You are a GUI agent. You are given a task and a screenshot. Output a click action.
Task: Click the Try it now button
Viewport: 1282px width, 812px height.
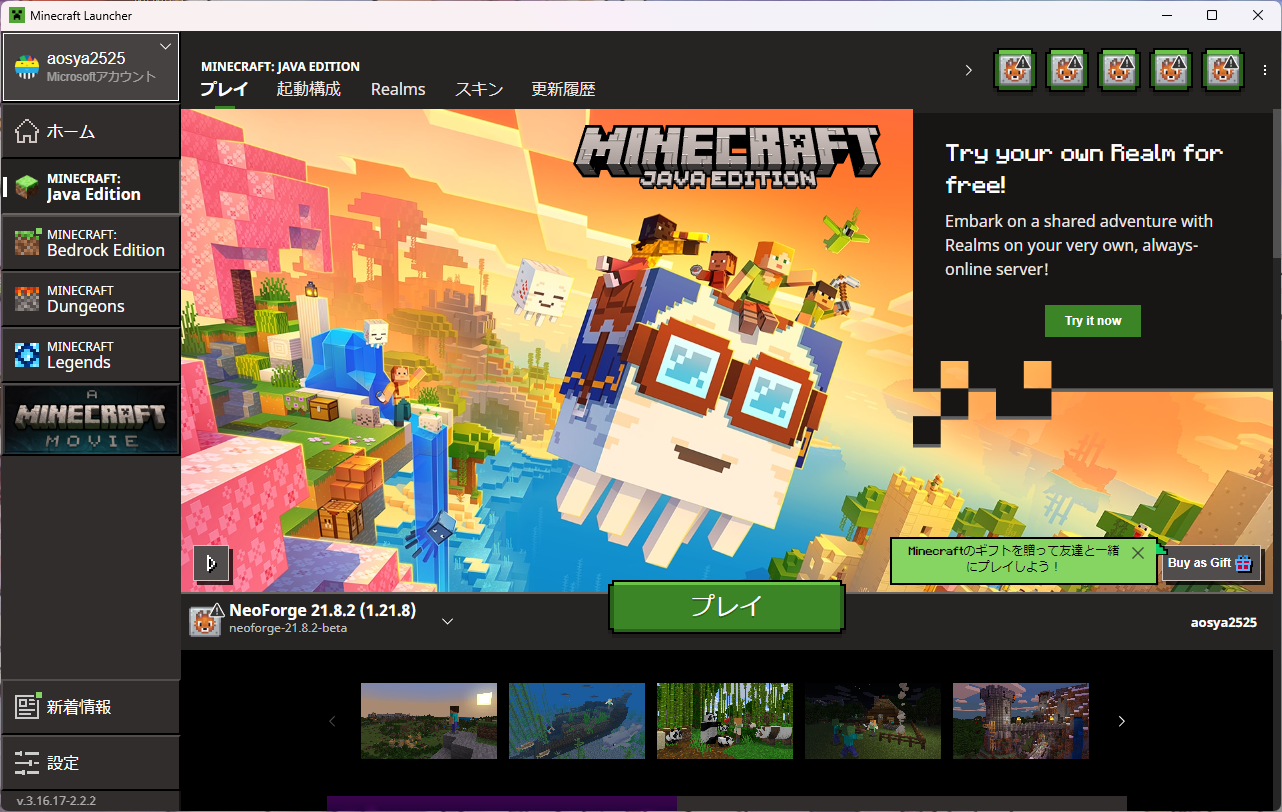pos(1092,321)
